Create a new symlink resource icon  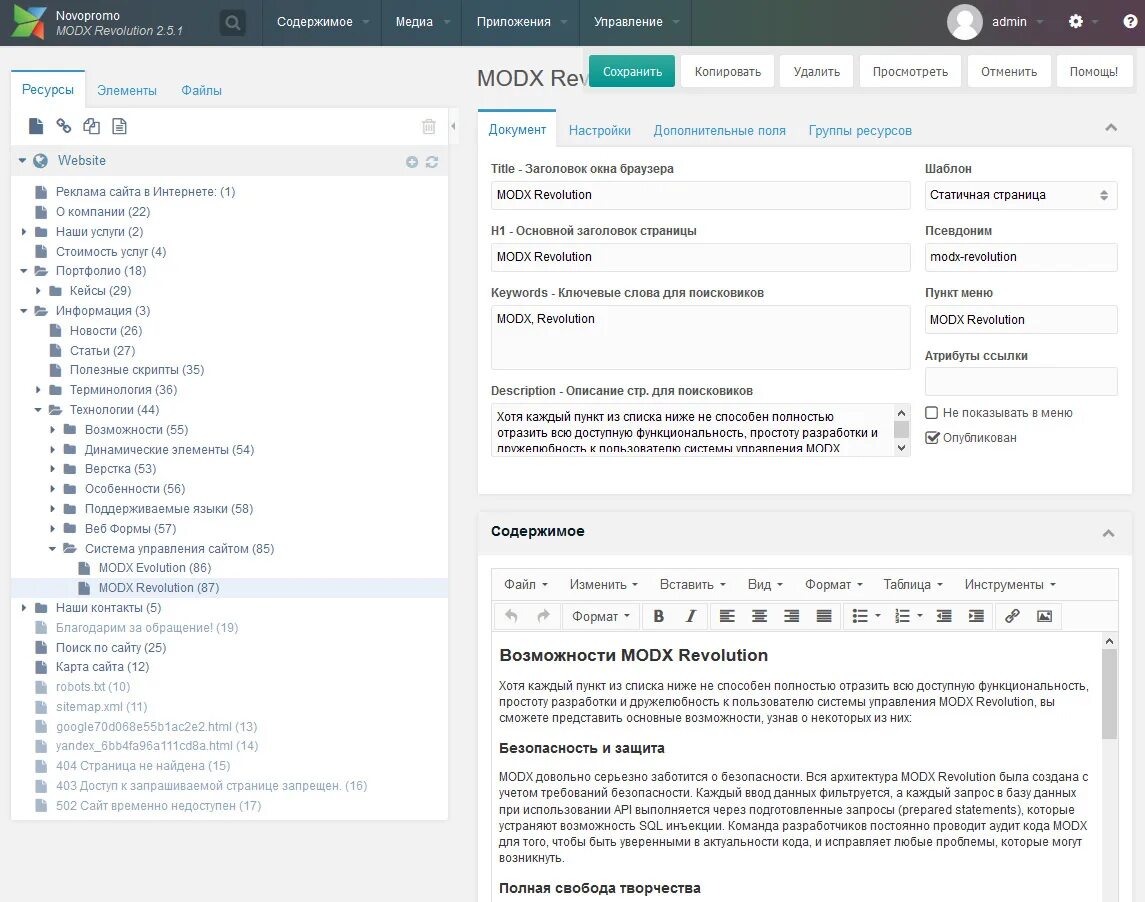pos(91,126)
